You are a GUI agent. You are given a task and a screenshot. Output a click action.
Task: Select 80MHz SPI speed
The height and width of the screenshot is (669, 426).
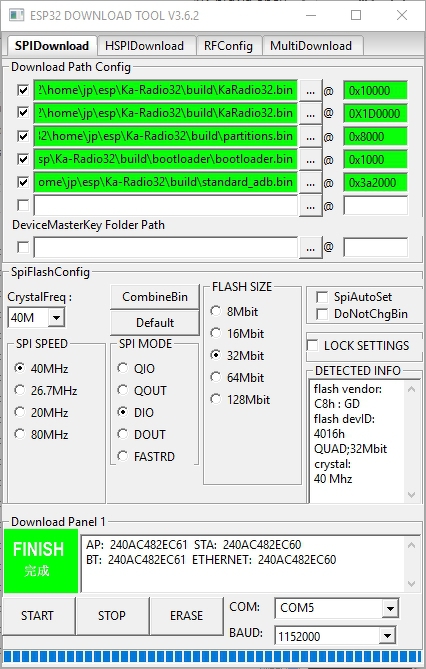click(20, 434)
